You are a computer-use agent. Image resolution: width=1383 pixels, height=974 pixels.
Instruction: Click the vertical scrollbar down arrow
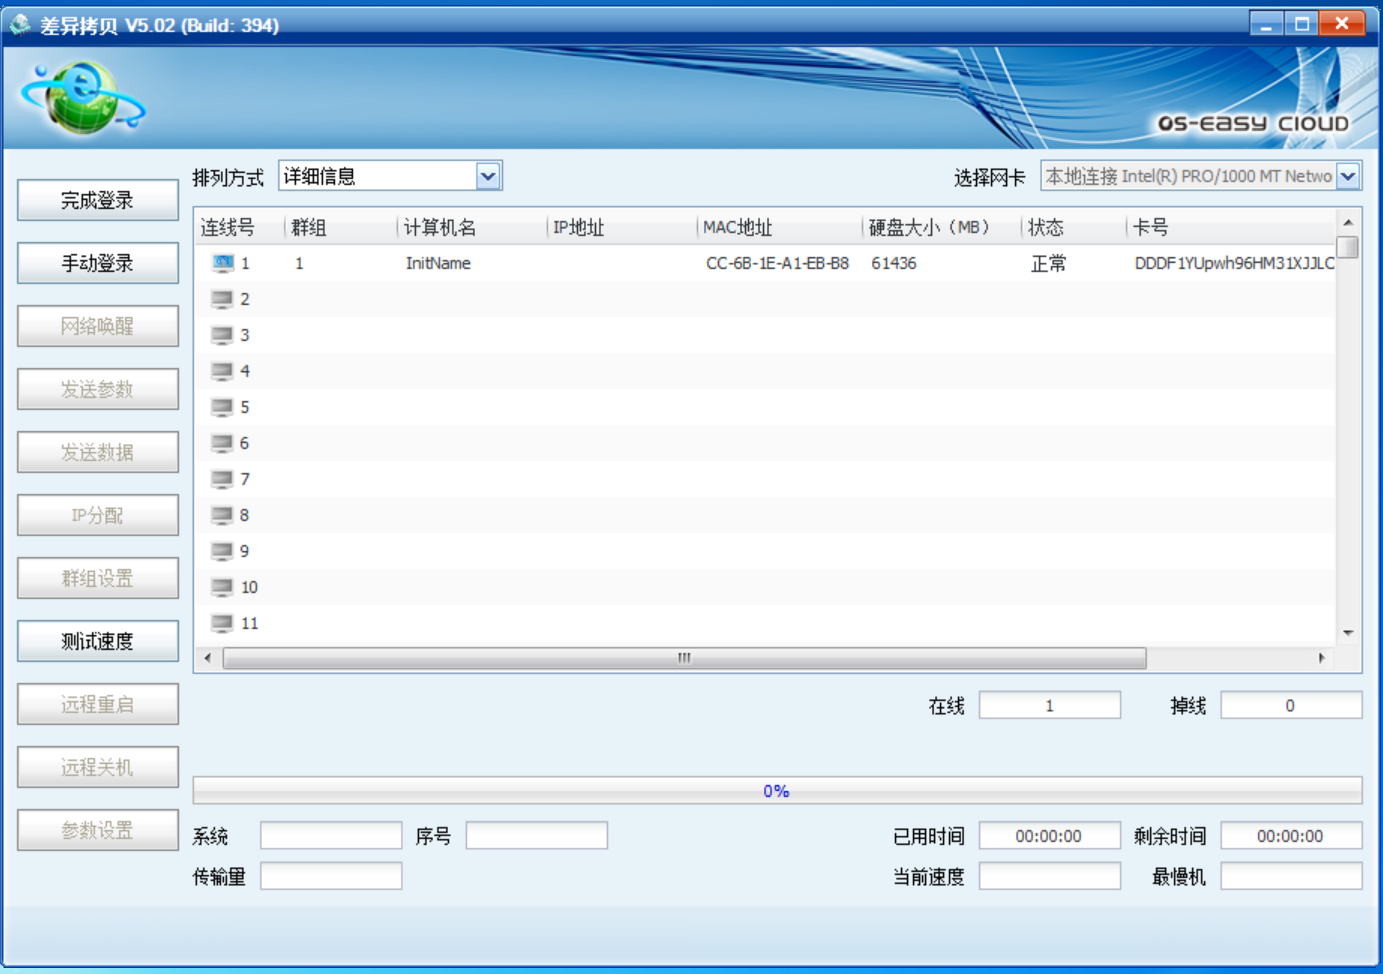tap(1348, 633)
